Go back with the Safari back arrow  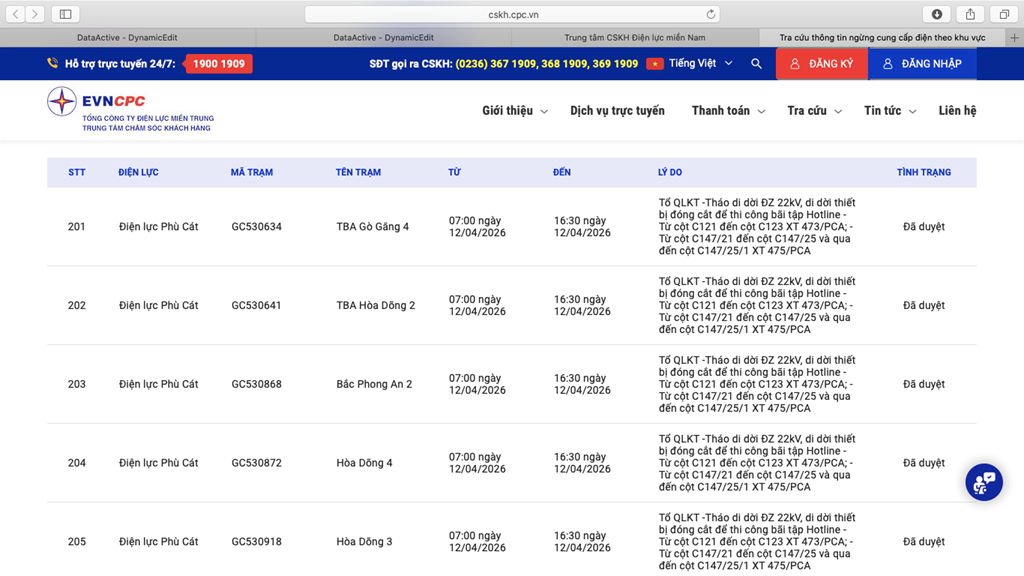point(16,14)
